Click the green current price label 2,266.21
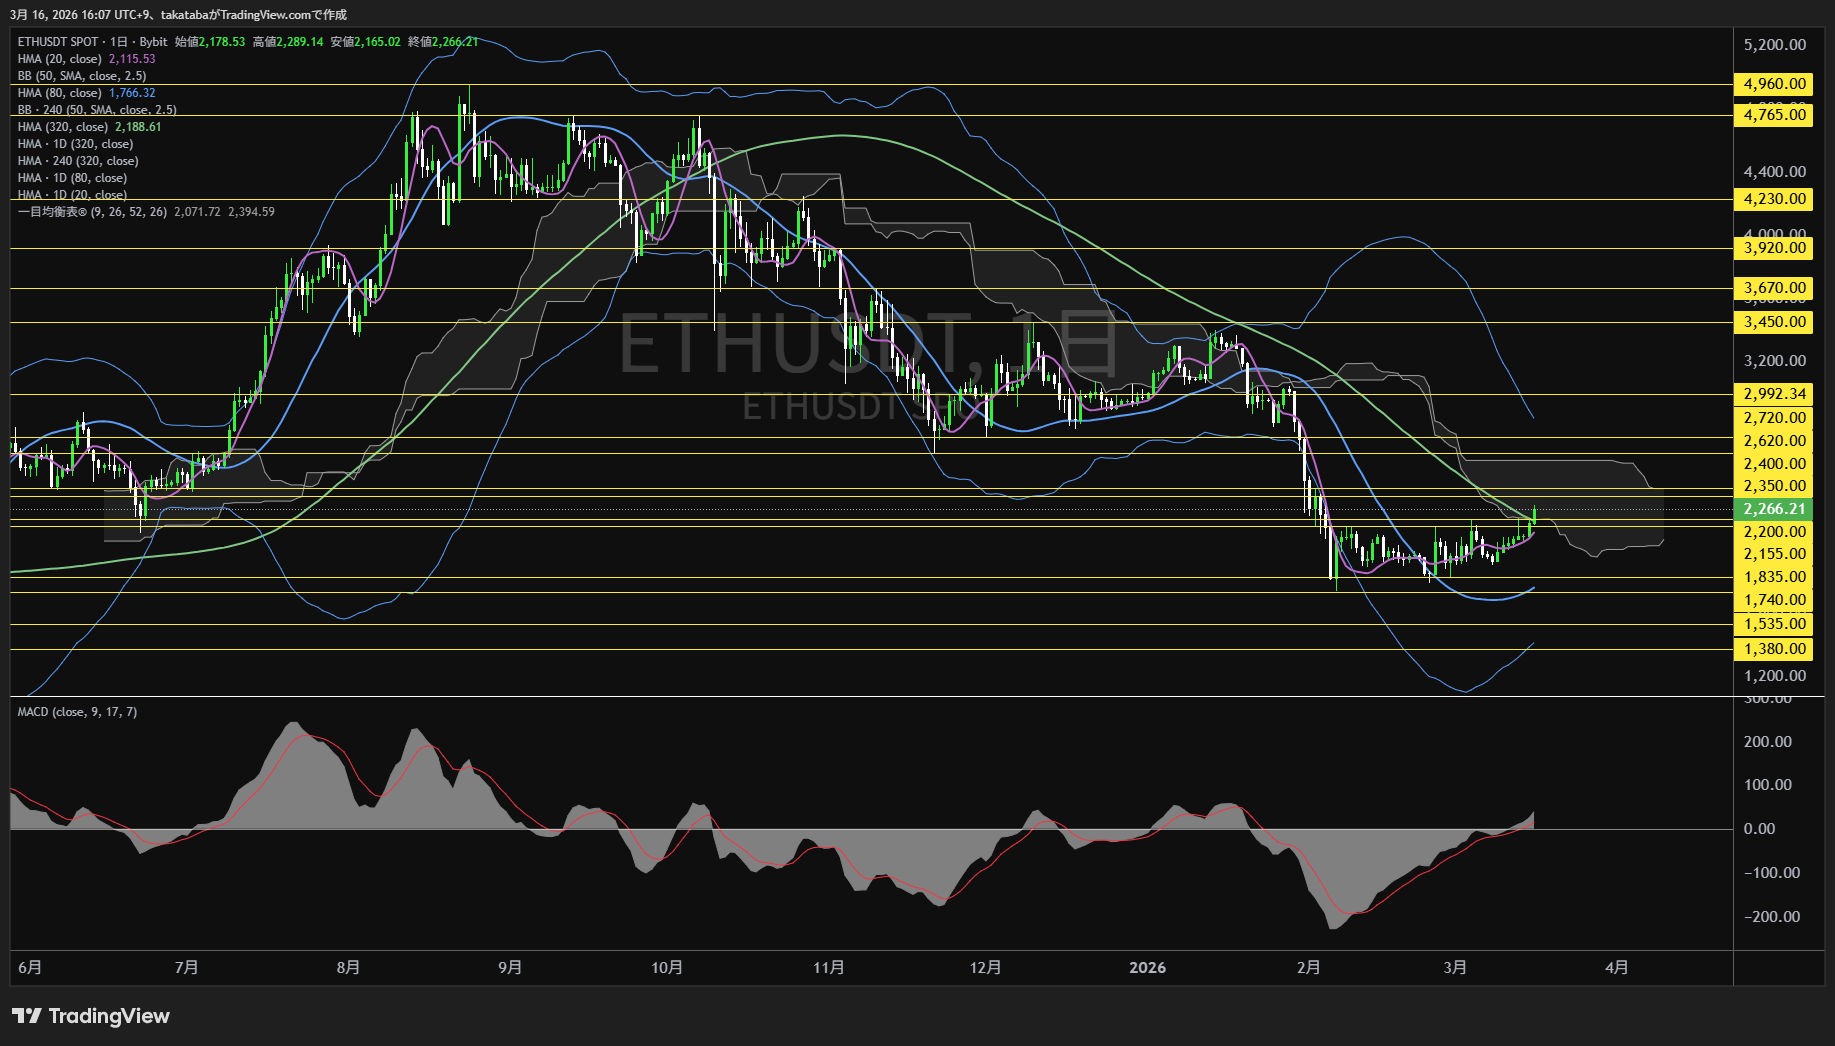 click(x=1774, y=509)
